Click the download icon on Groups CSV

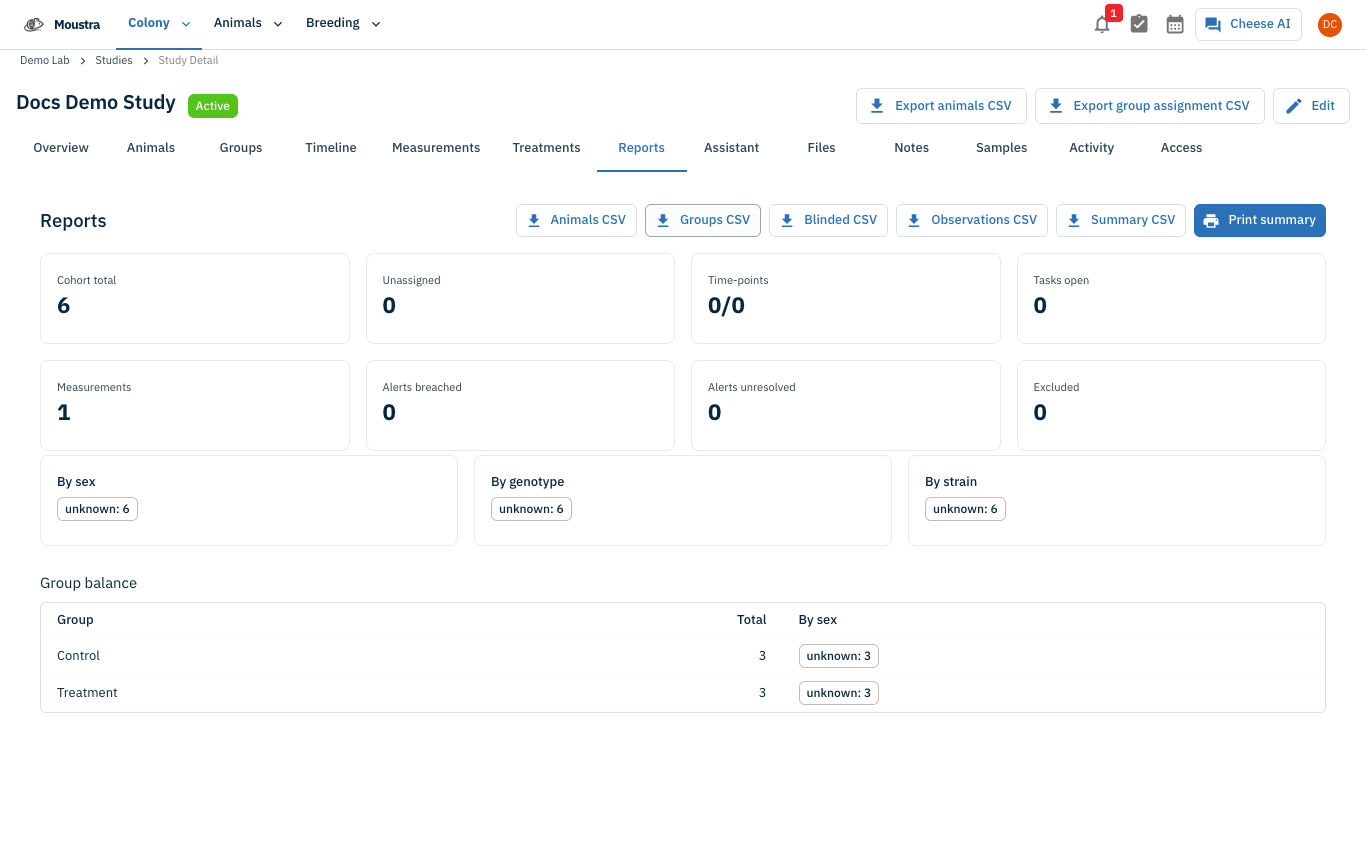(663, 220)
